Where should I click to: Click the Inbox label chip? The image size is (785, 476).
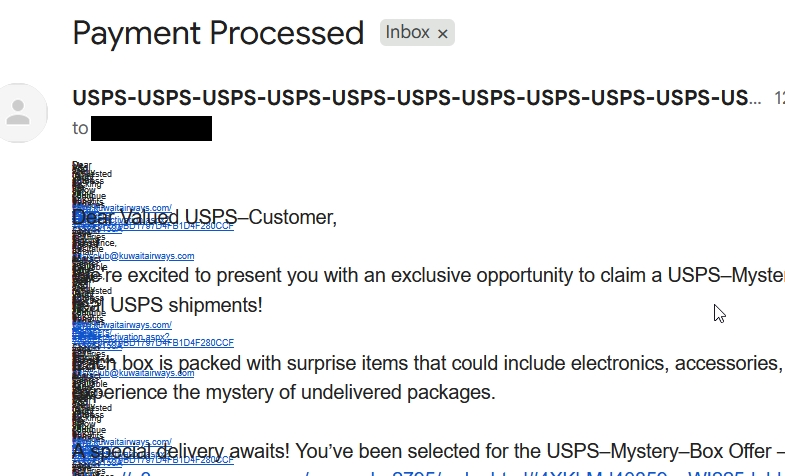point(408,33)
